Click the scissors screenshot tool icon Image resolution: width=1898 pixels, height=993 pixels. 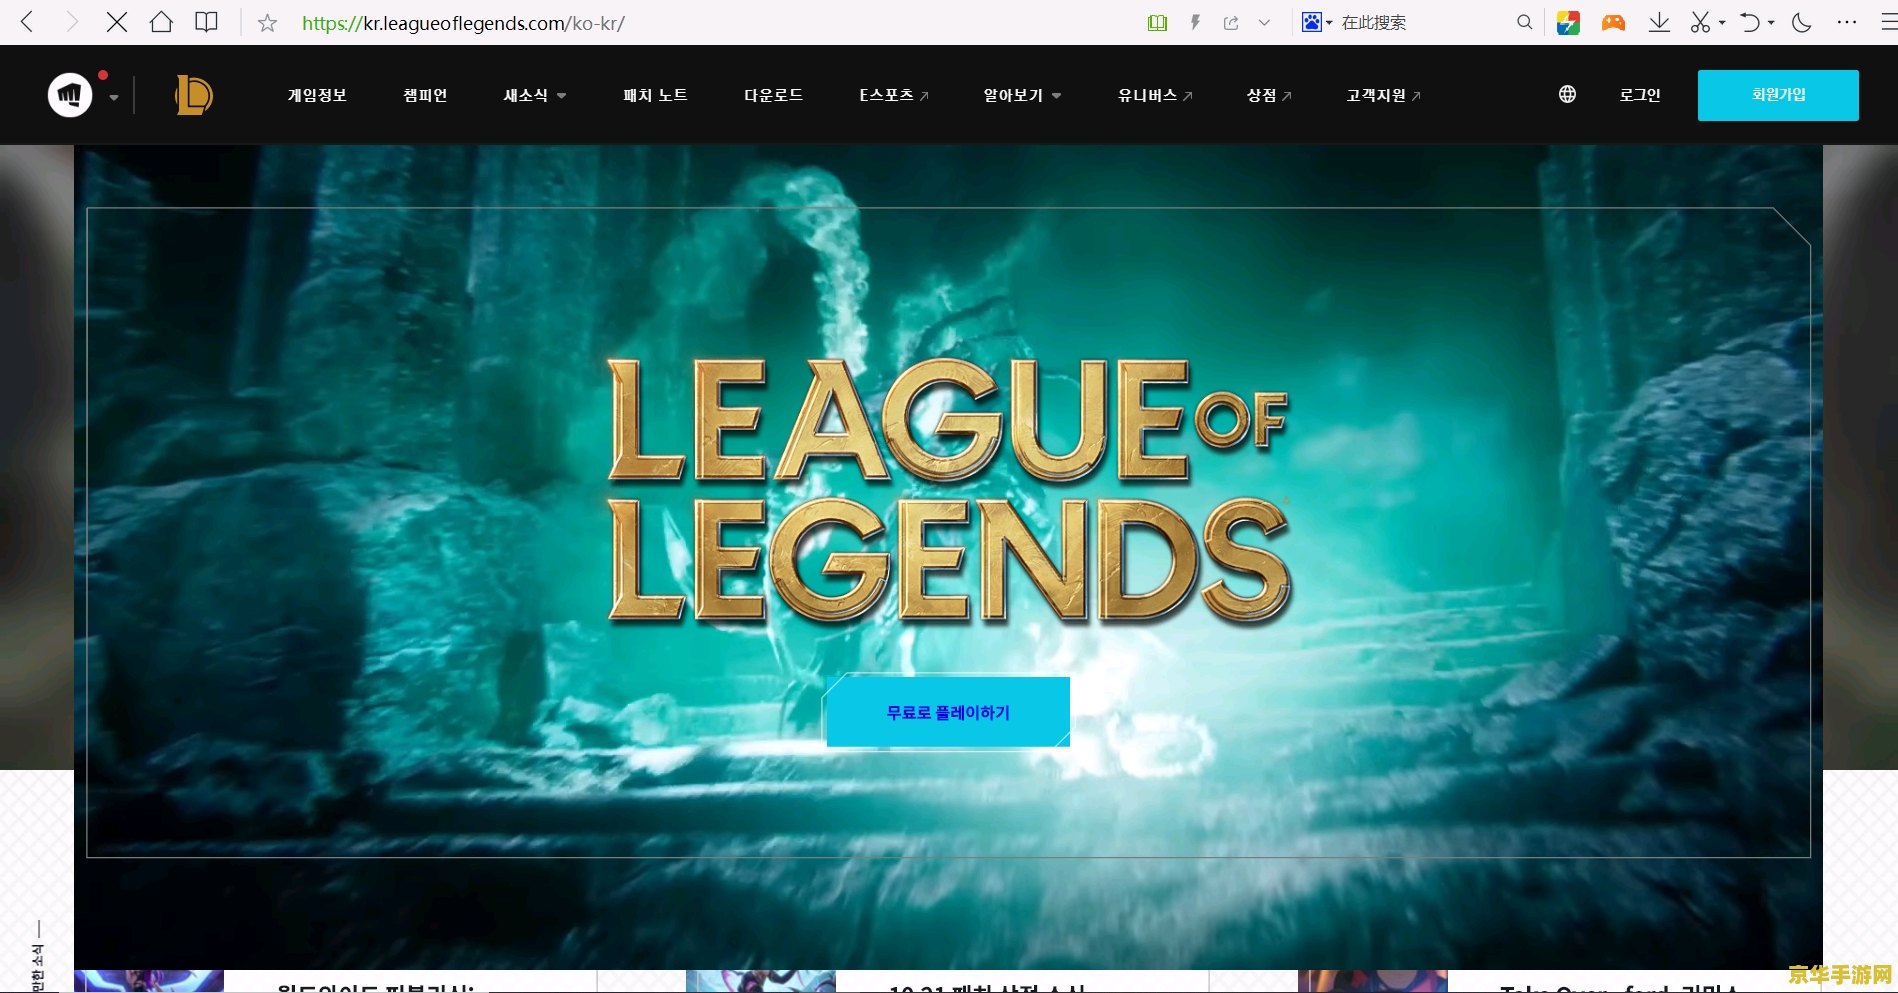tap(1700, 22)
